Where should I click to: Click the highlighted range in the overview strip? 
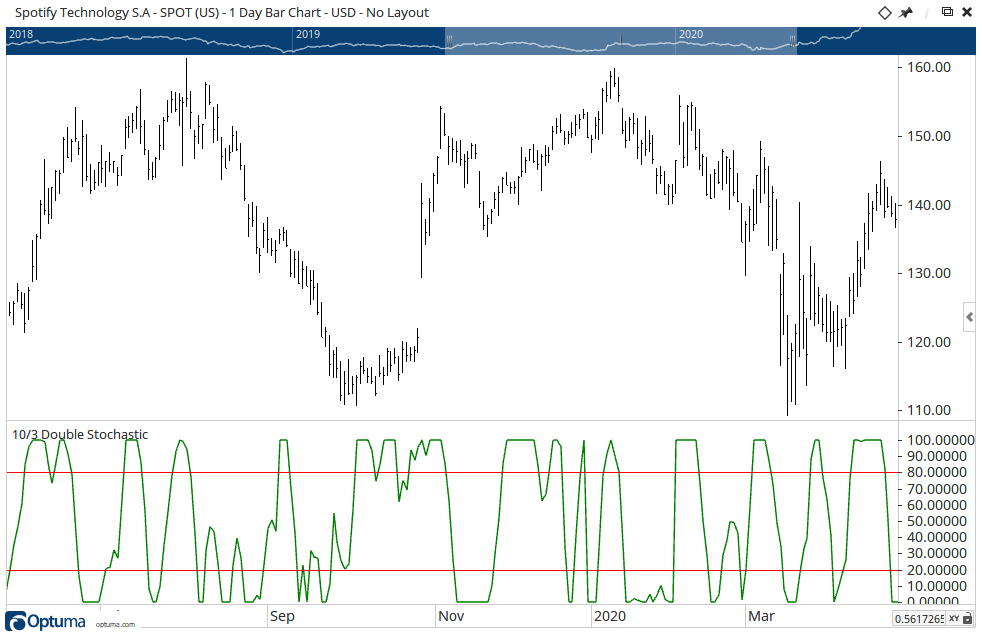621,41
